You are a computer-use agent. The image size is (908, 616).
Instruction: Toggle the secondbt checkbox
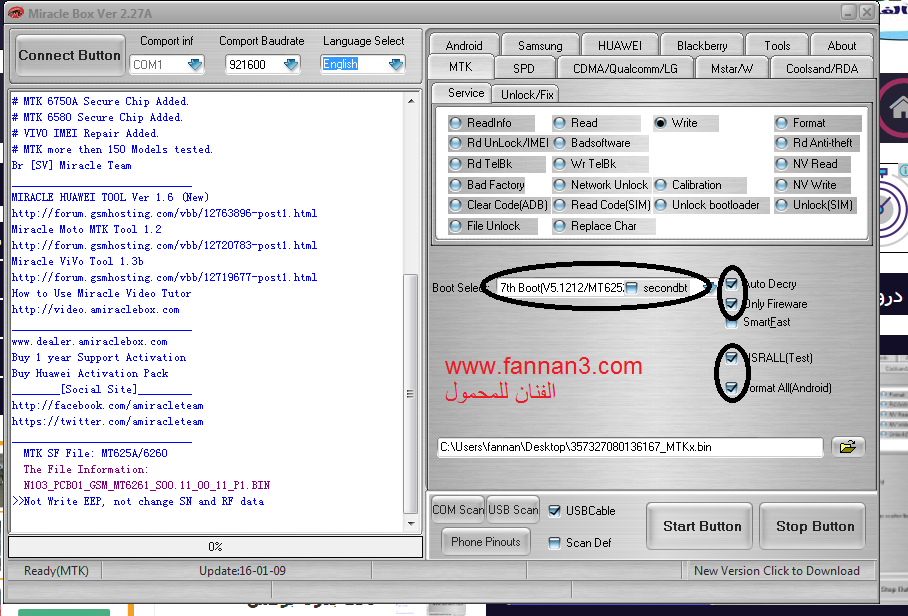(632, 288)
